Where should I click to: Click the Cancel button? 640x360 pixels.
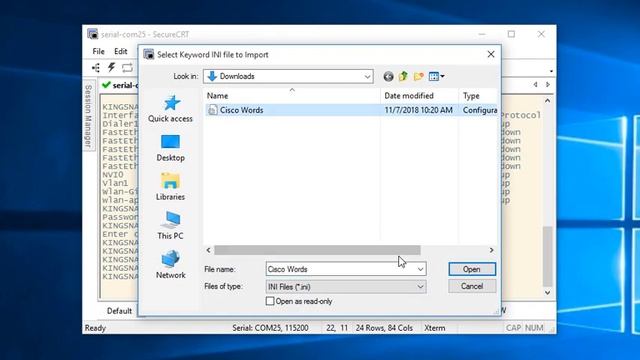[472, 287]
